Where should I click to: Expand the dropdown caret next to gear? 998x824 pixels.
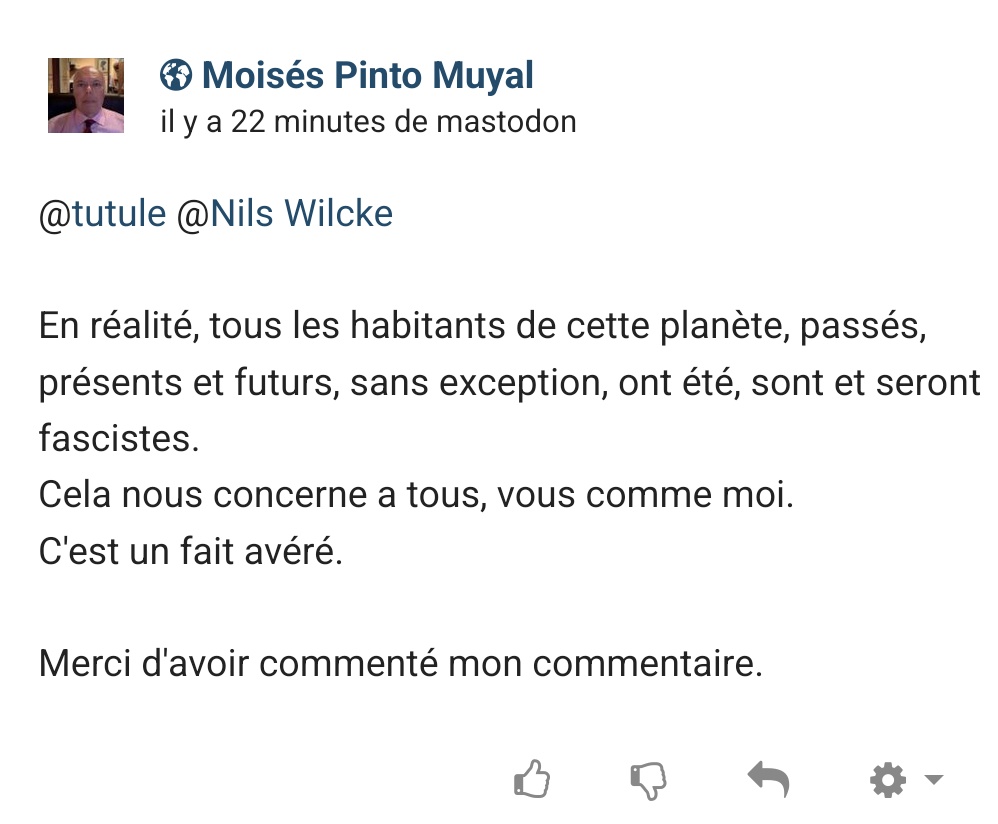pos(933,779)
